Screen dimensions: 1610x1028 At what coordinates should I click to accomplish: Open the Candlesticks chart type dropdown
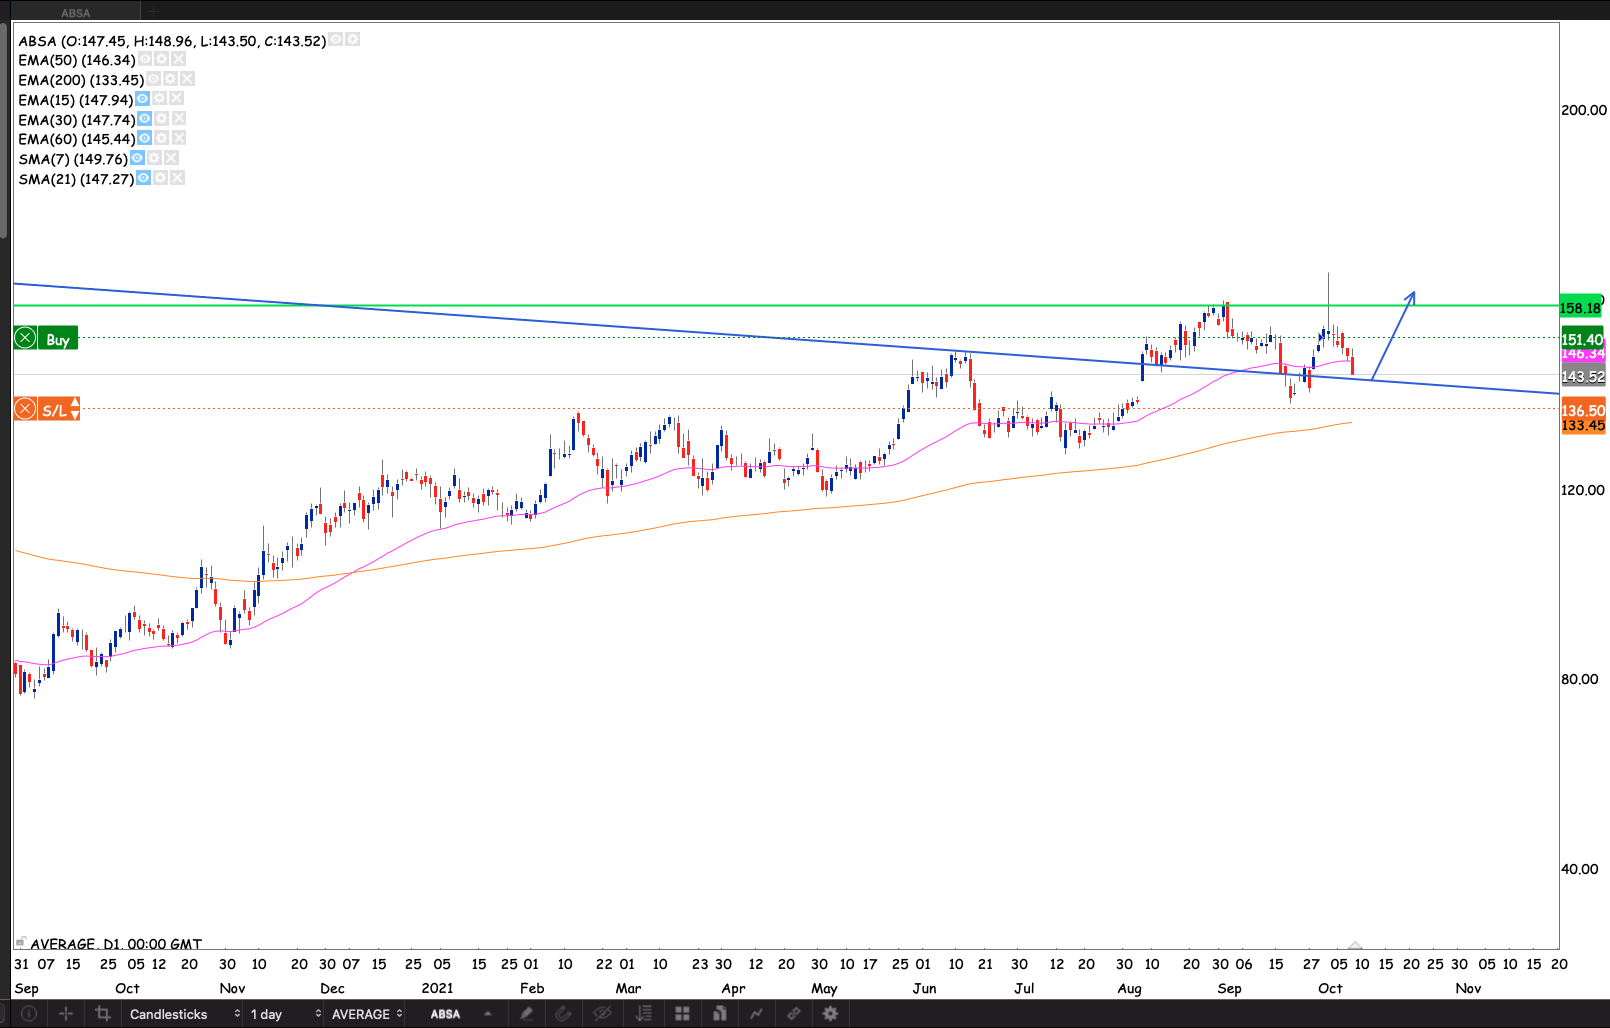click(185, 1014)
